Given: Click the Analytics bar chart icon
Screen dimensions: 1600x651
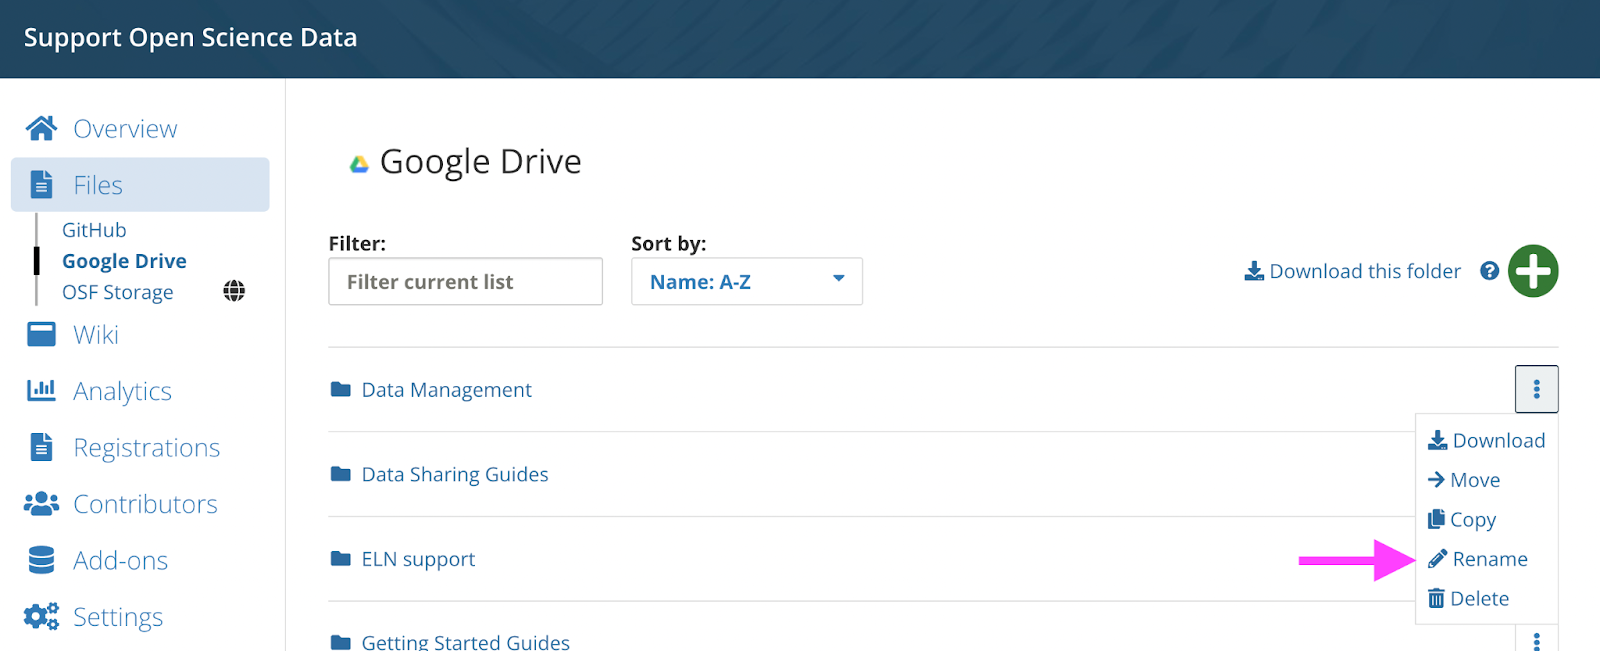Looking at the screenshot, I should click(41, 390).
